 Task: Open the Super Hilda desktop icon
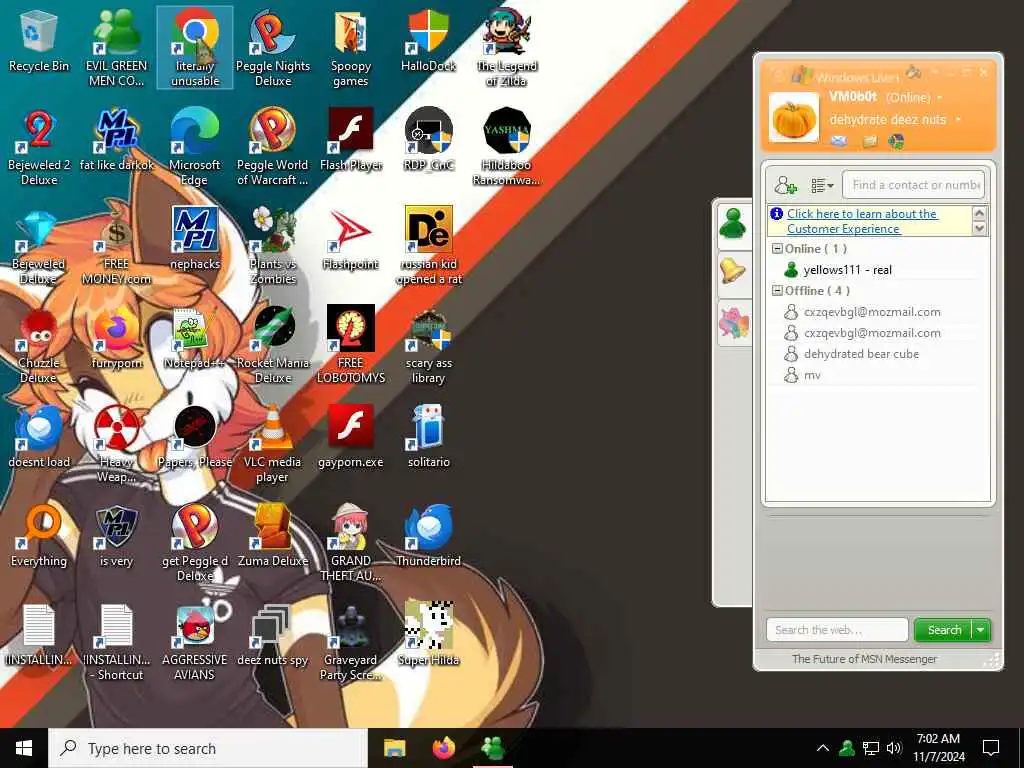click(x=428, y=635)
